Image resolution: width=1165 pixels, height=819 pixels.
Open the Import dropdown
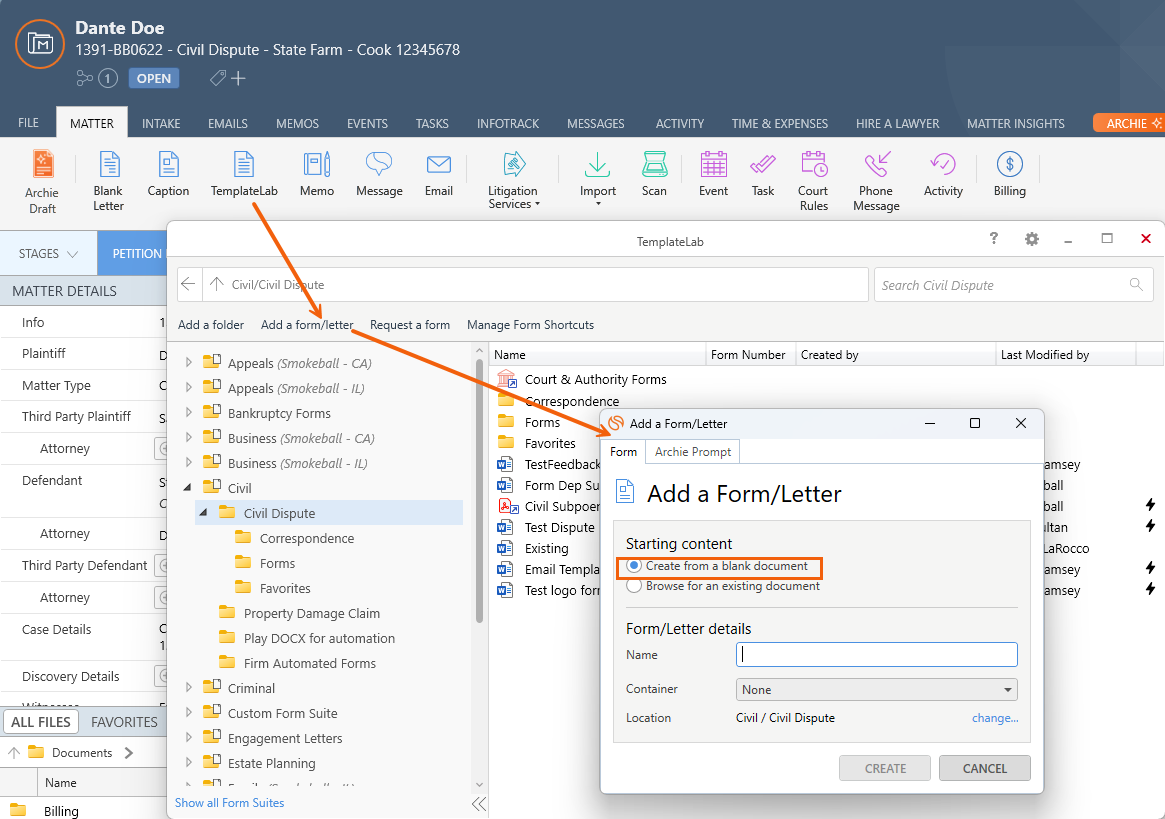[597, 178]
